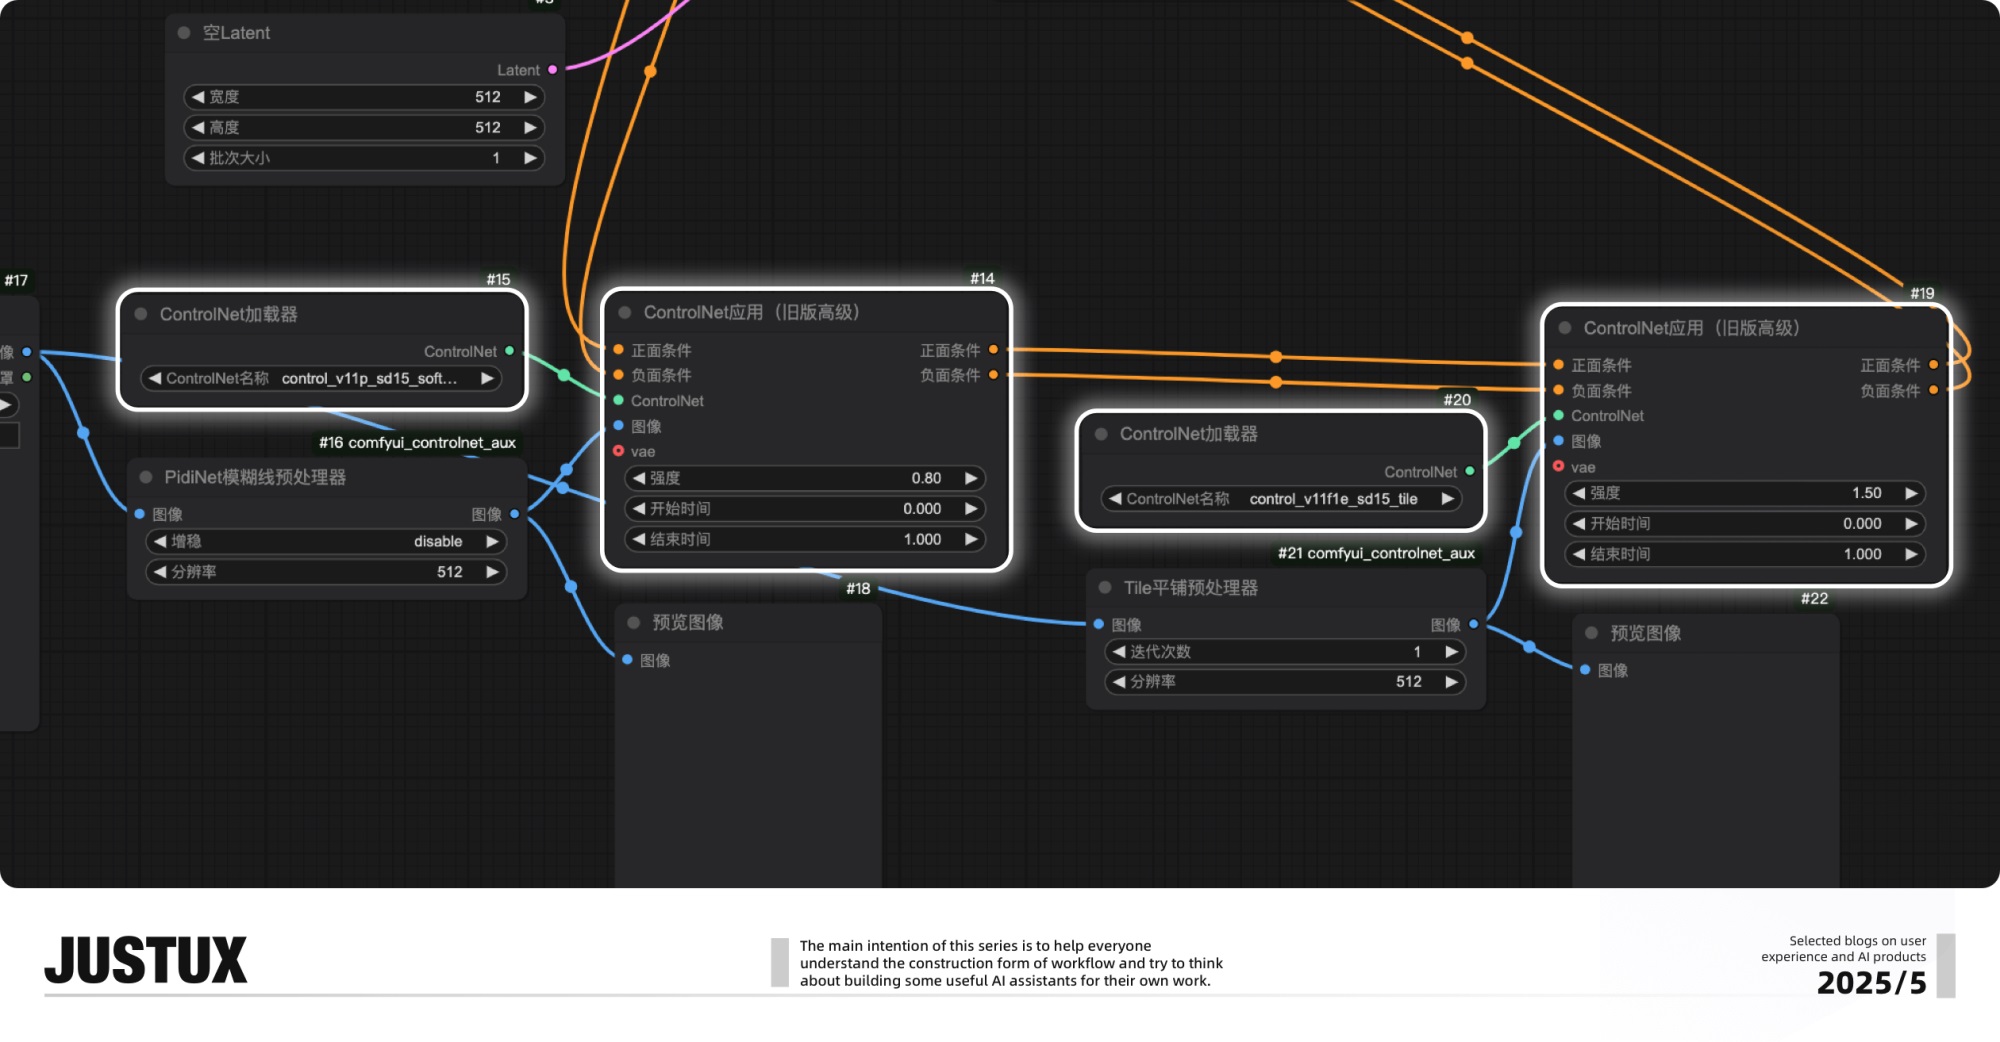Decrease 高度 value with left arrow

point(198,128)
